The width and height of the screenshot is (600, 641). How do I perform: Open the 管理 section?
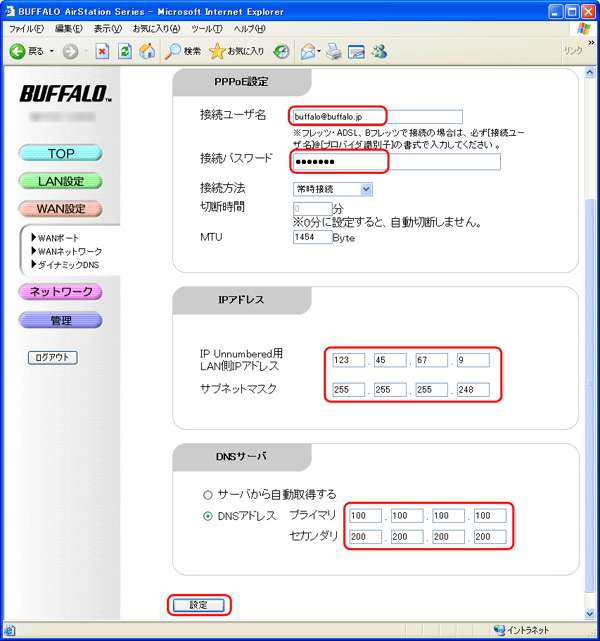pos(60,320)
